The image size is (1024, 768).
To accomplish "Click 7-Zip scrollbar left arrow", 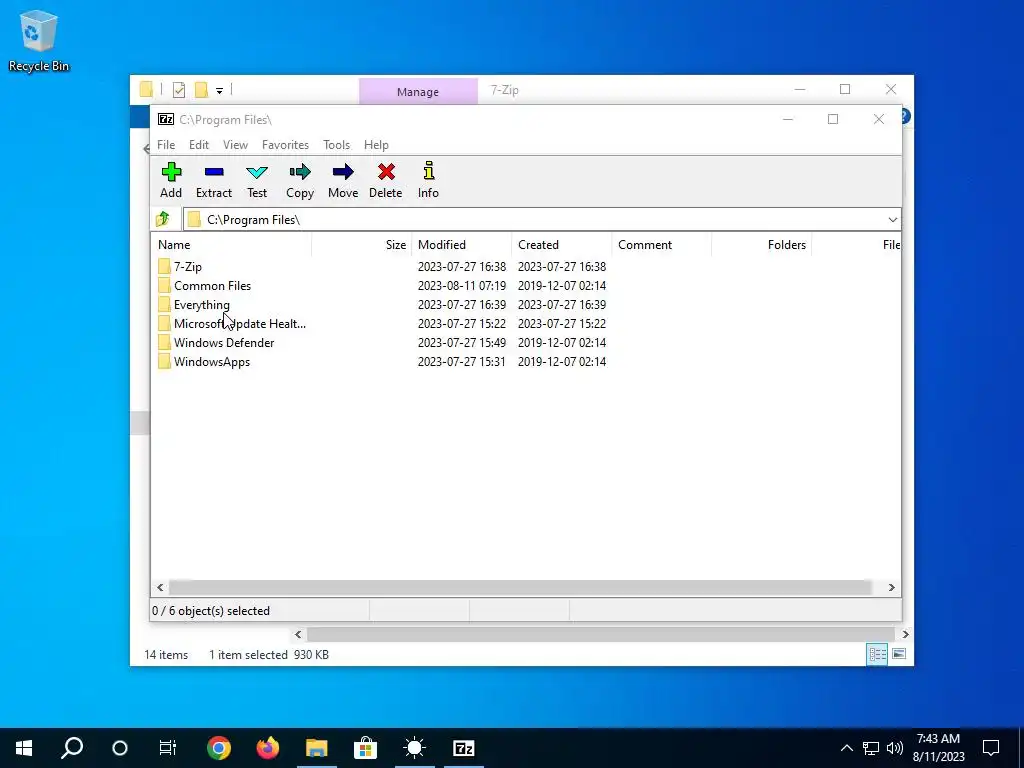I will click(160, 587).
